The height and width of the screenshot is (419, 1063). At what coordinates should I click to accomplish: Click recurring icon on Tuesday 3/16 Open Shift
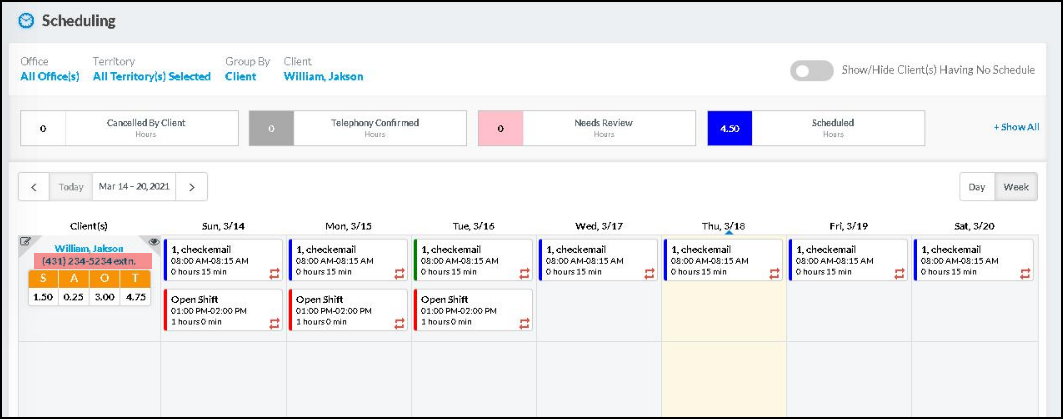pos(525,323)
